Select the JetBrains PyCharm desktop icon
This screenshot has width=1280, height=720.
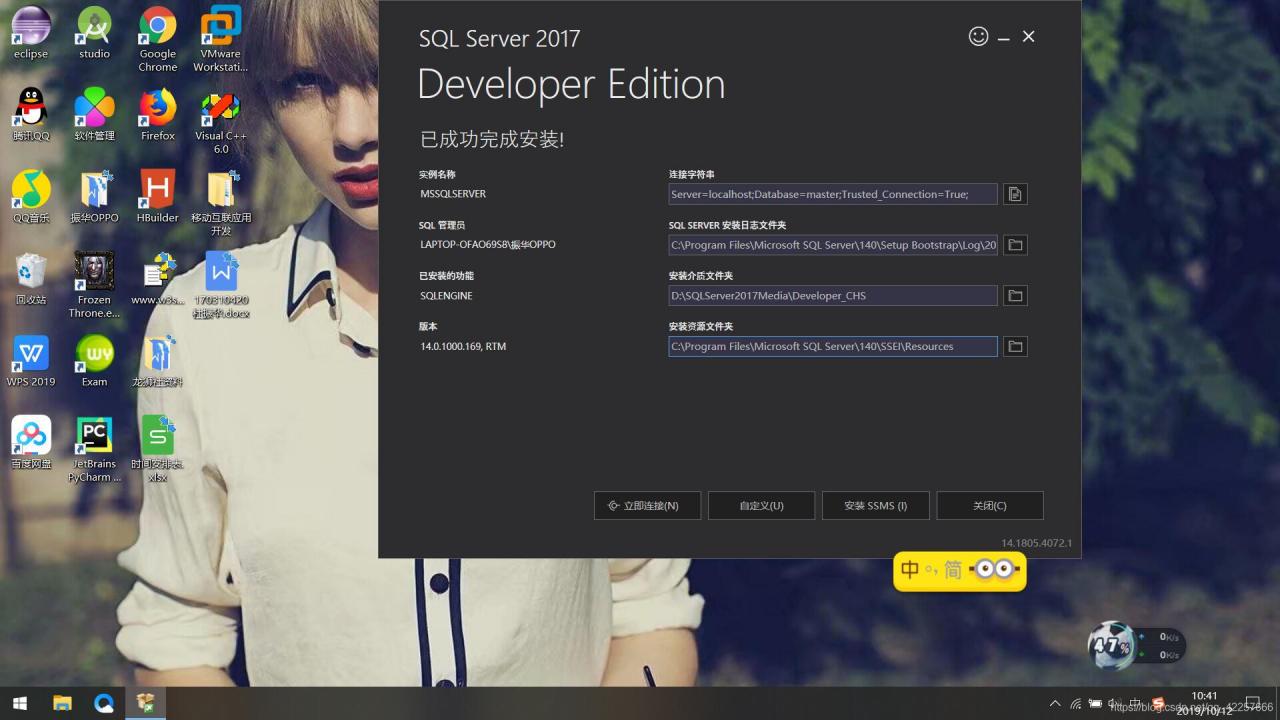(94, 449)
